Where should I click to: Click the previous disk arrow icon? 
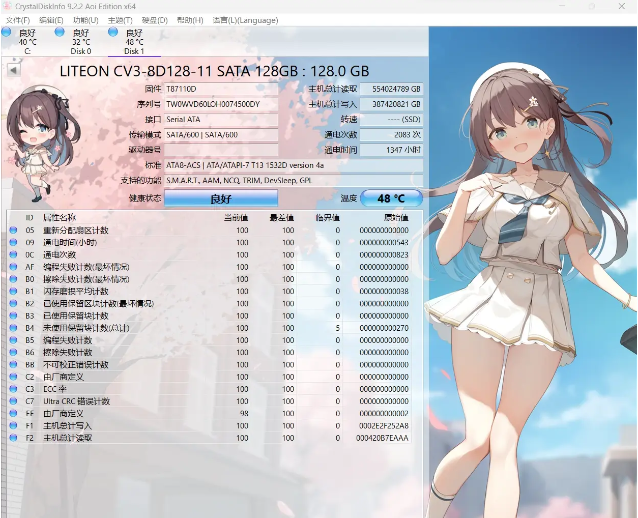point(13,71)
